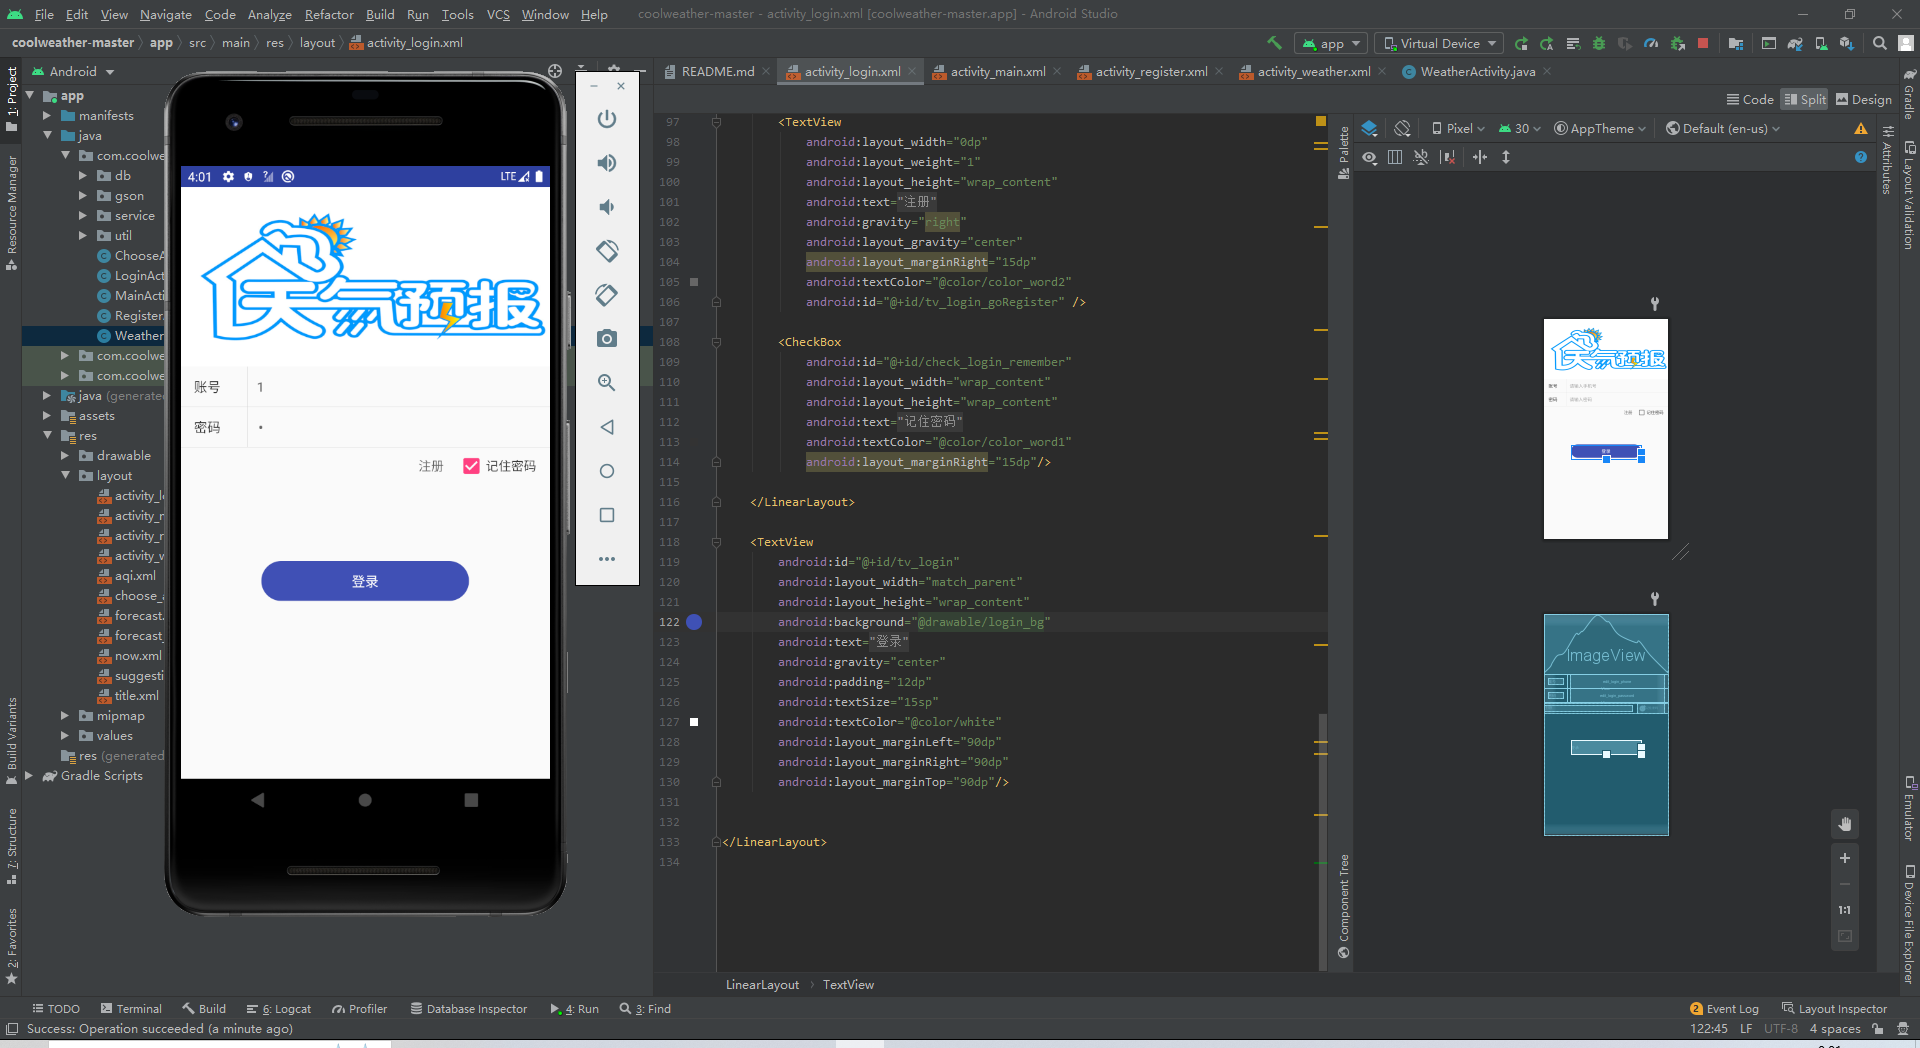Switch to the activity_register.xml tab

point(1151,72)
